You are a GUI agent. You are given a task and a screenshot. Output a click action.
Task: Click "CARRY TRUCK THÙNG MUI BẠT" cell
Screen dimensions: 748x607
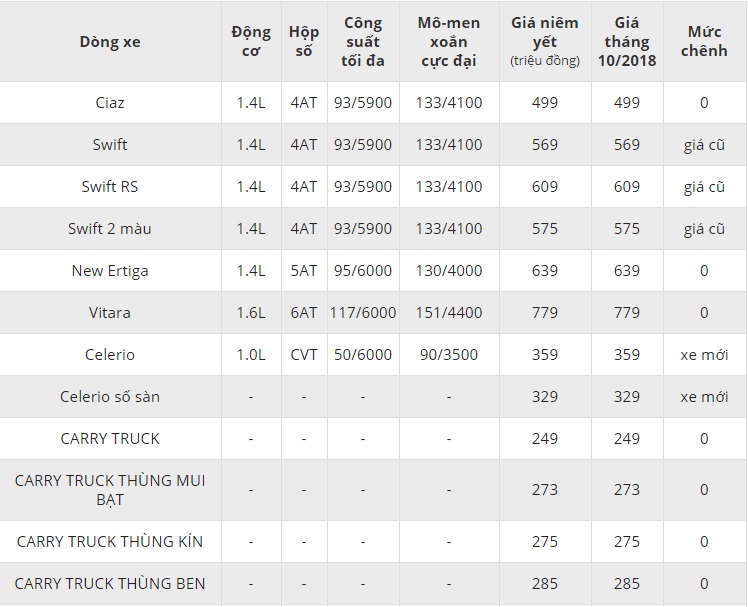(110, 490)
